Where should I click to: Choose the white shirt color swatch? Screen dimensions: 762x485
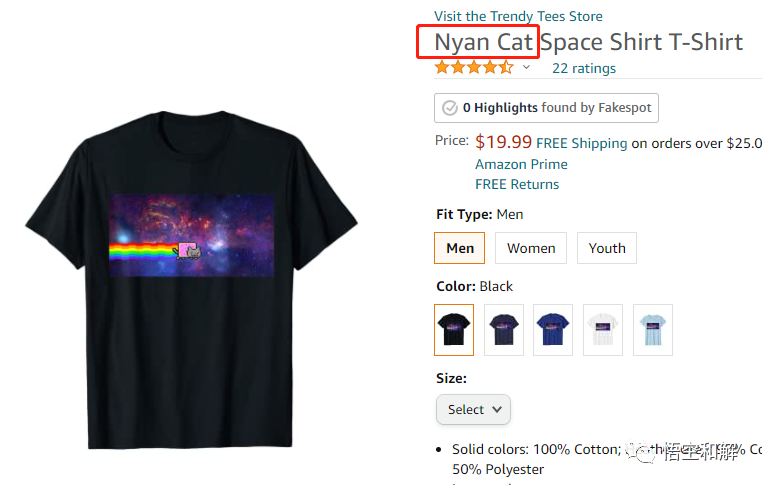603,330
